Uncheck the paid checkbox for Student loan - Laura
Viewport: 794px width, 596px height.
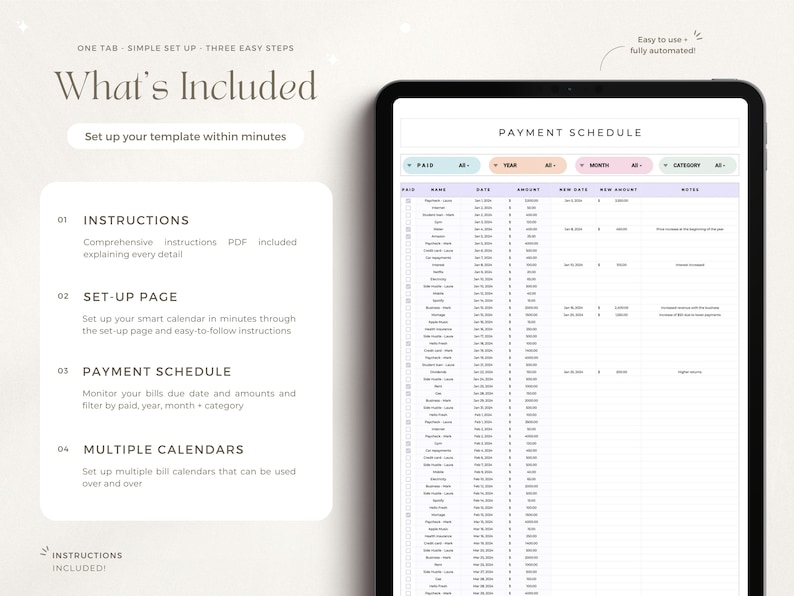(x=408, y=365)
